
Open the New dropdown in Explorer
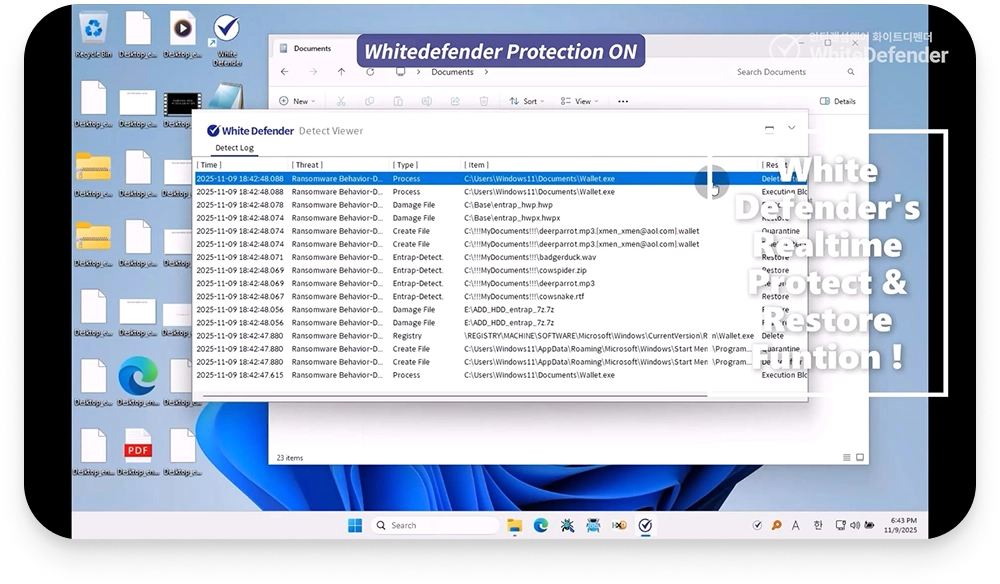(x=300, y=101)
